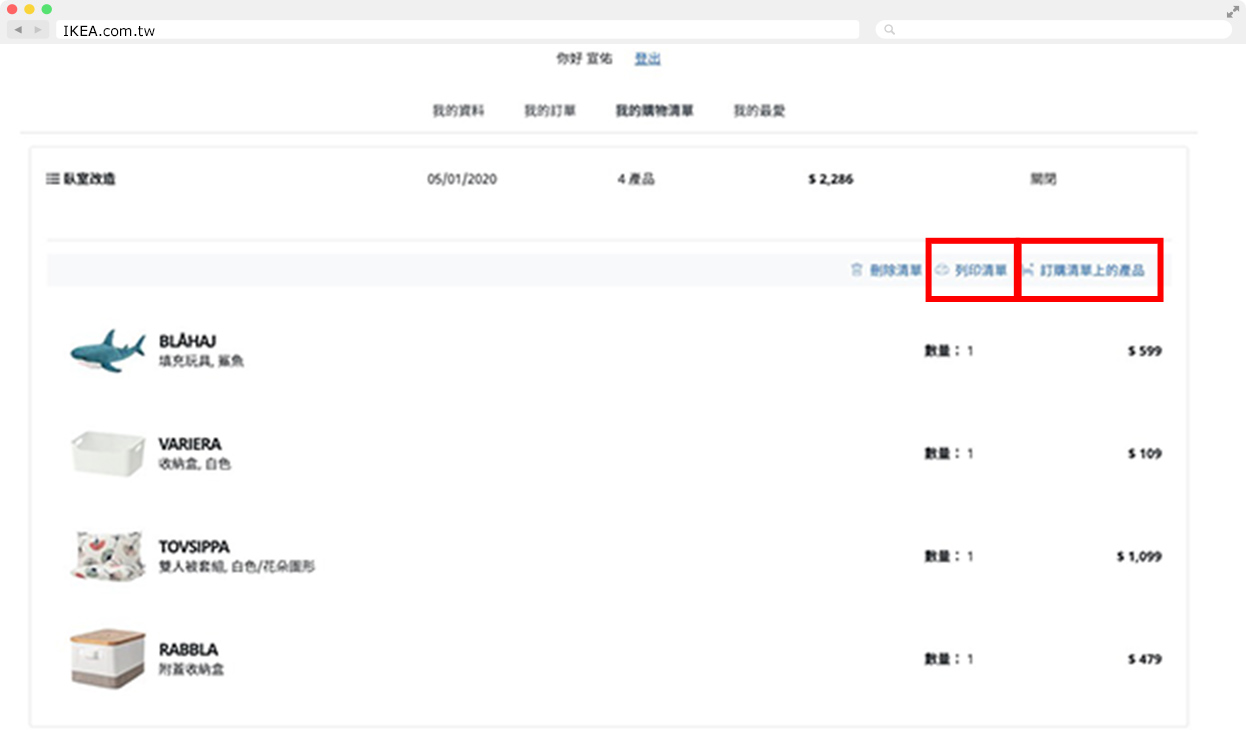Go to the 我的最愛 tab
Image resolution: width=1246 pixels, height=756 pixels.
(759, 111)
